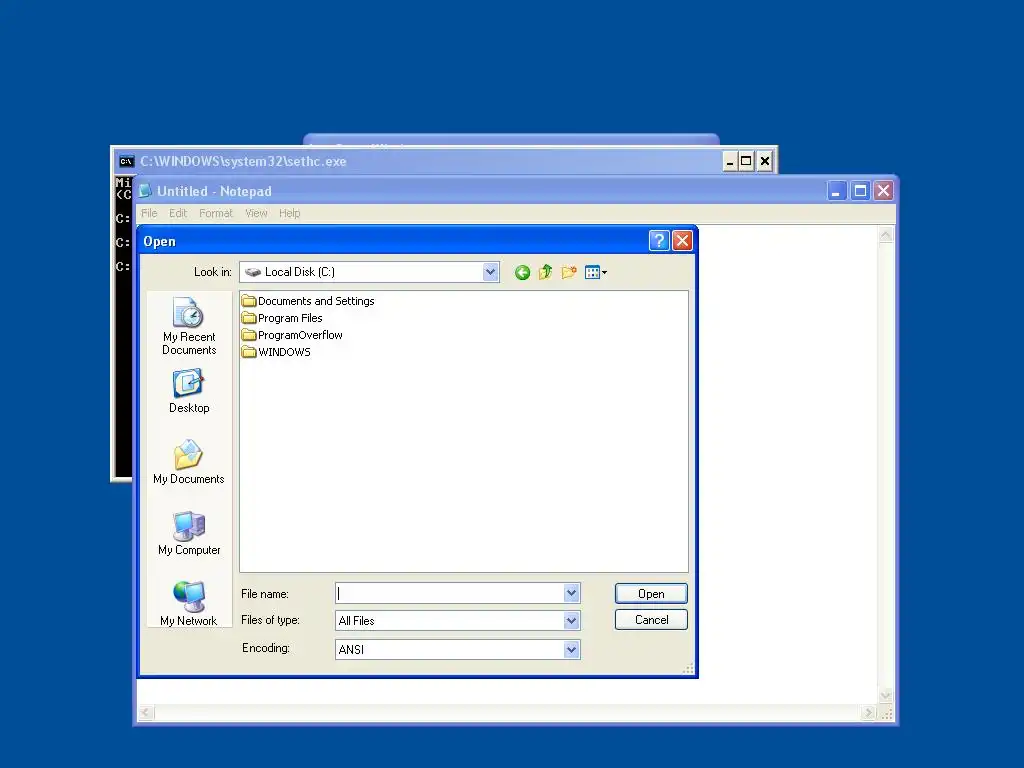Image resolution: width=1024 pixels, height=768 pixels.
Task: Click Notepad title bar icon
Action: point(145,191)
